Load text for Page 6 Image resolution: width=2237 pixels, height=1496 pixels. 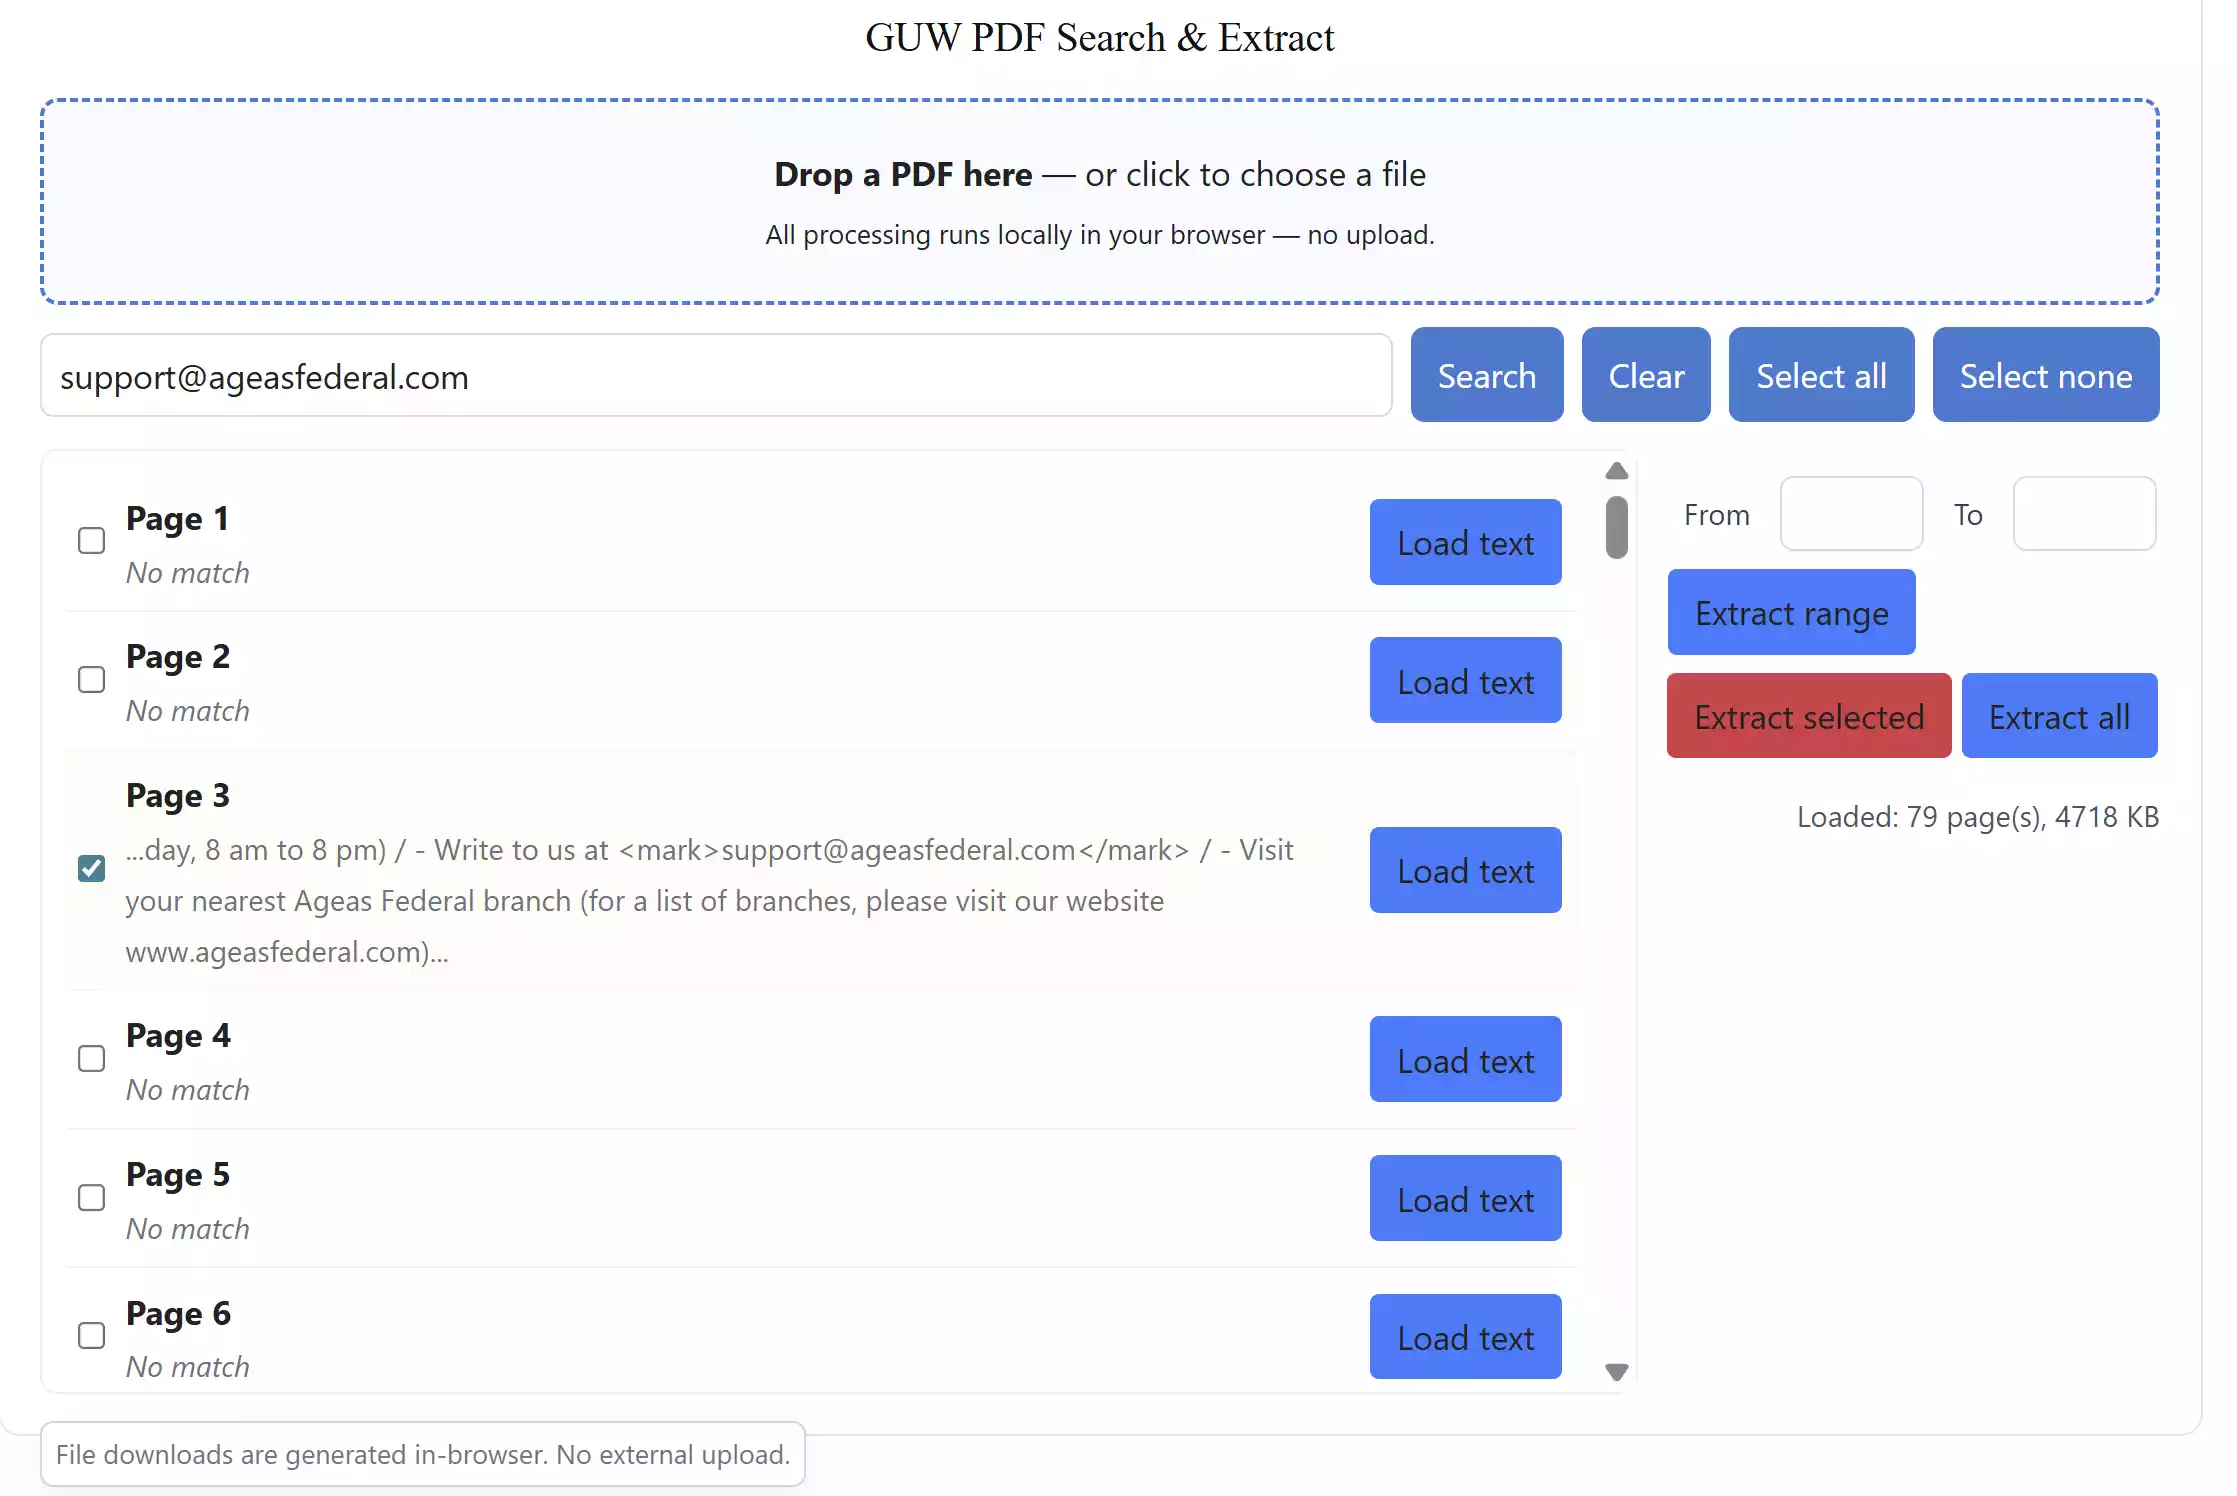(x=1465, y=1336)
